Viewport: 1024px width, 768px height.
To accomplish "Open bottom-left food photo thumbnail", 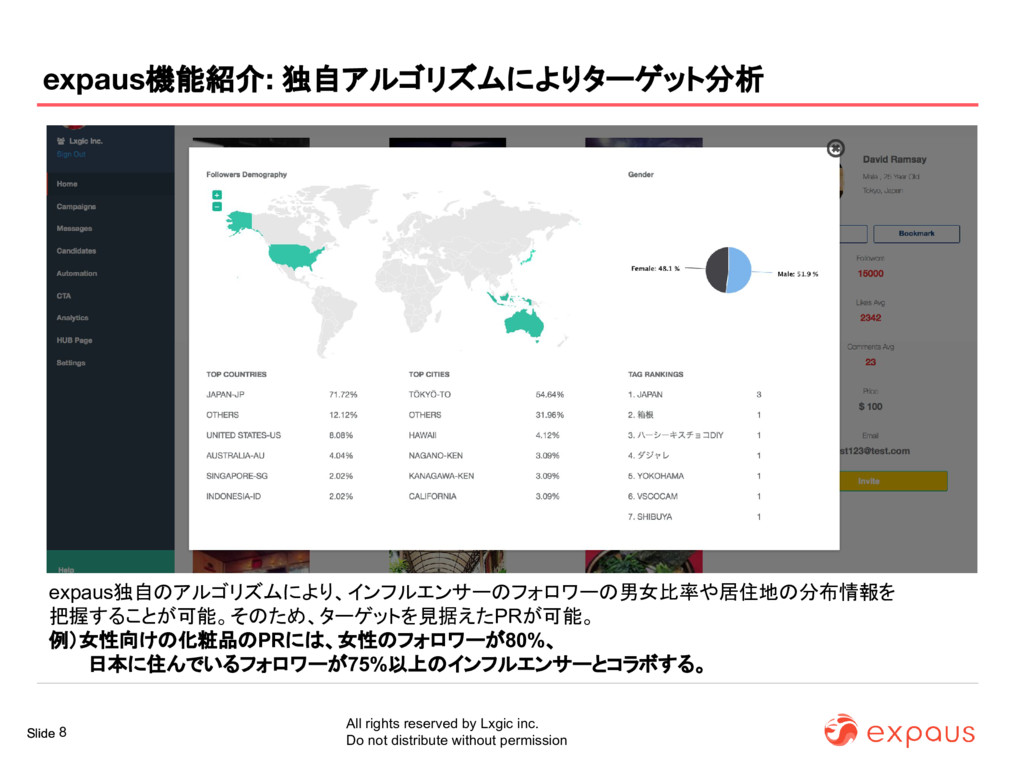I will (x=251, y=562).
